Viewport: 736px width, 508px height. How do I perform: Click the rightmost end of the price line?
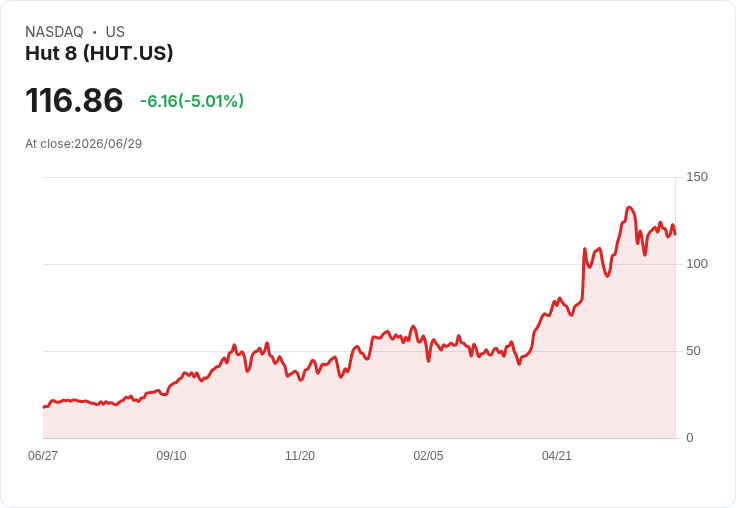click(675, 234)
